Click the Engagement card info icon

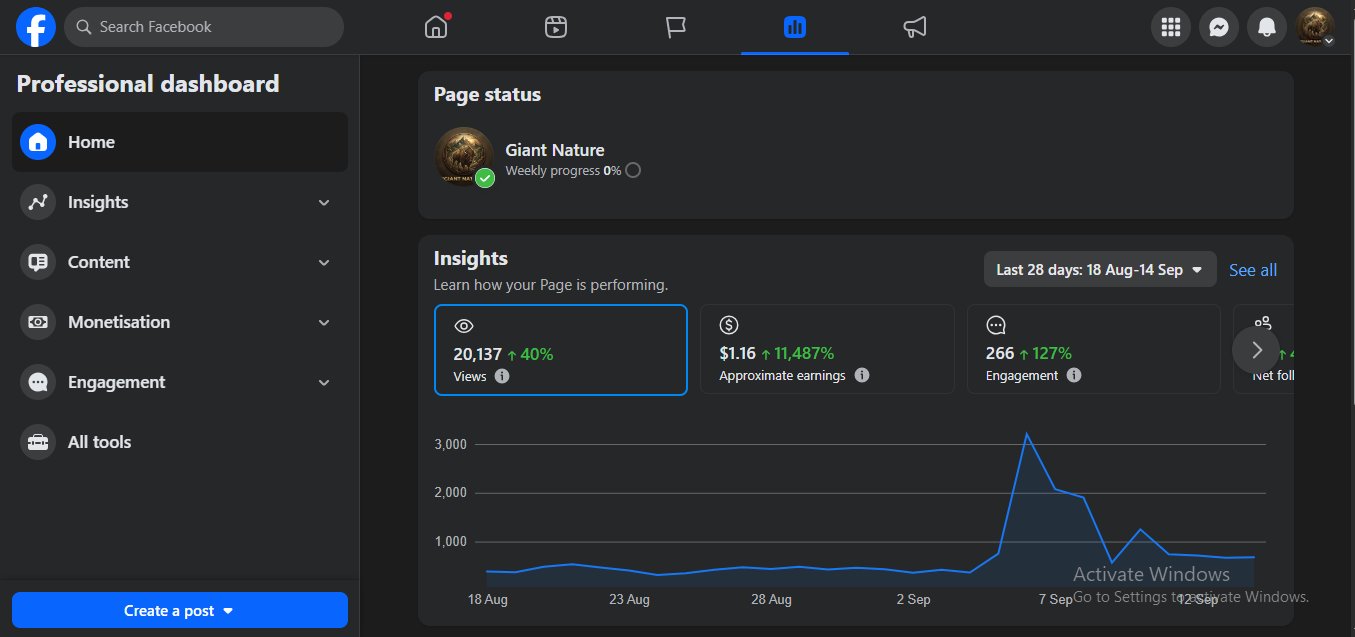click(1074, 375)
